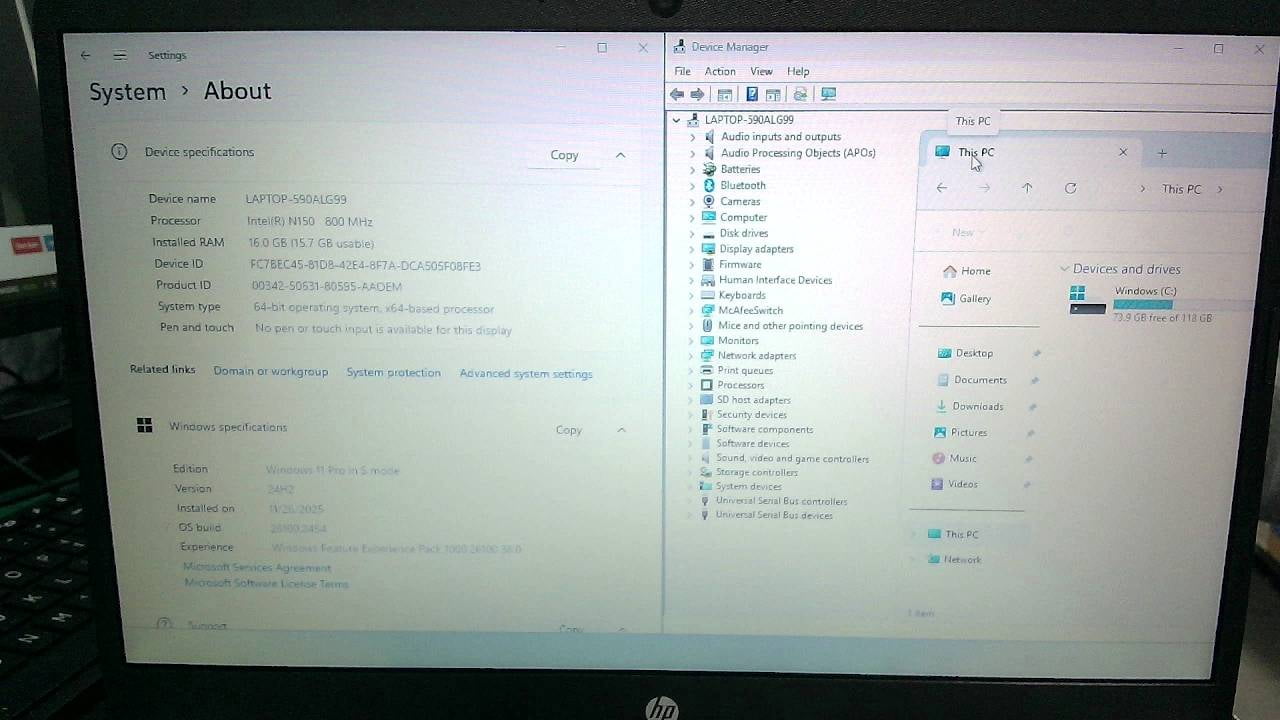Image resolution: width=1280 pixels, height=720 pixels.
Task: Open Advanced system settings link
Action: pos(526,373)
